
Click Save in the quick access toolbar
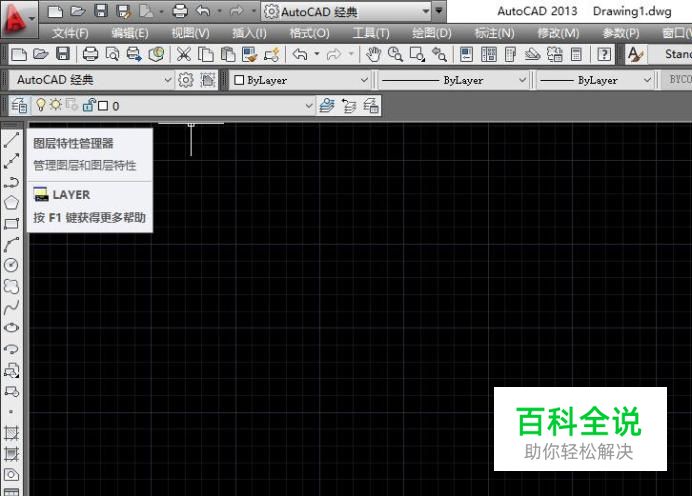coord(101,11)
